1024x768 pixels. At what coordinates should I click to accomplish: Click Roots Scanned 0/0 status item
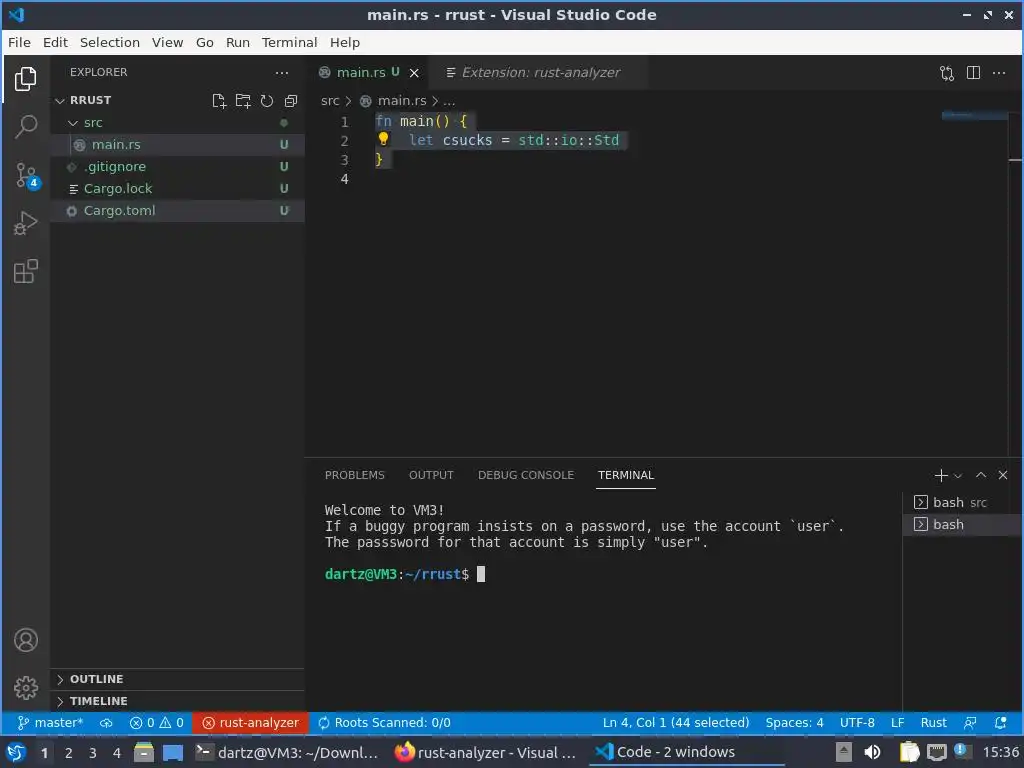tap(385, 723)
